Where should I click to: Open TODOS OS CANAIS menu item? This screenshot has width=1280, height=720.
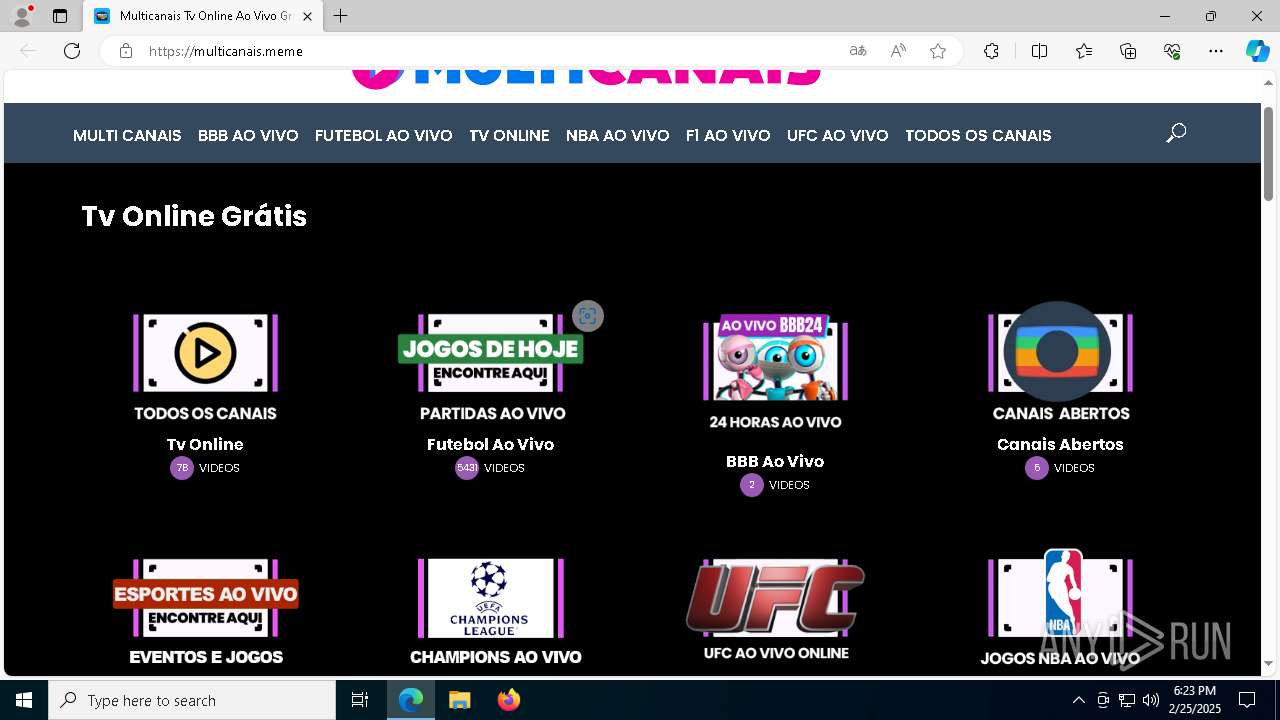pos(978,135)
